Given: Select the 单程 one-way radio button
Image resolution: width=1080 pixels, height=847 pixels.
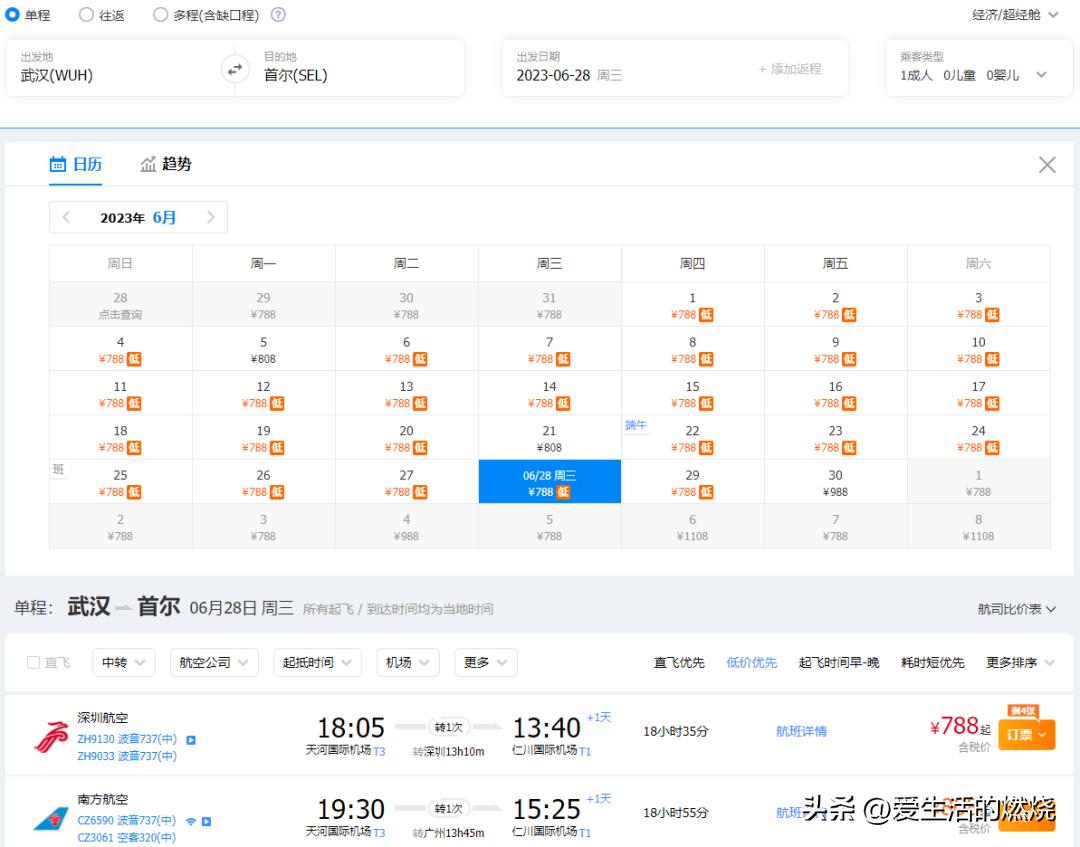Looking at the screenshot, I should tap(13, 14).
